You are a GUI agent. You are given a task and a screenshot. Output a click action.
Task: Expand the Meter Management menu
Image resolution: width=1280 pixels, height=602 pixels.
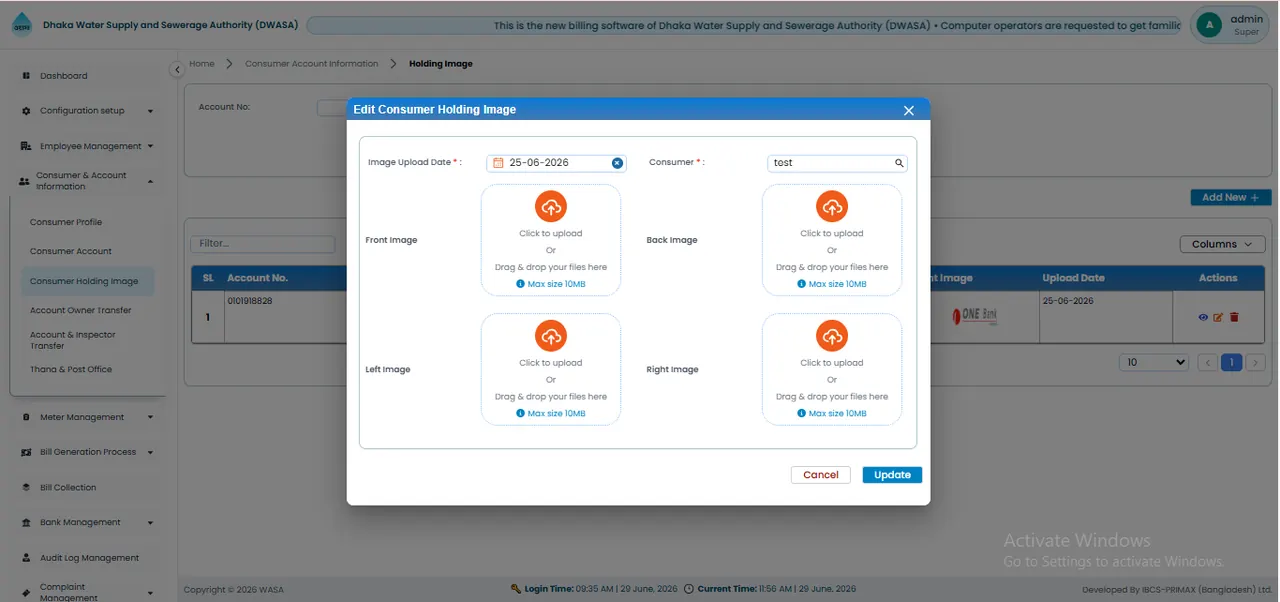click(87, 417)
